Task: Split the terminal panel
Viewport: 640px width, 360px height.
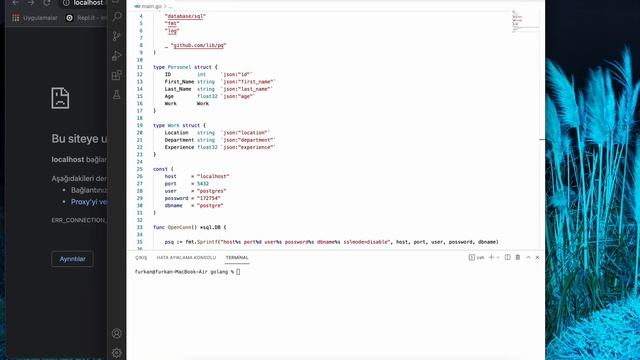Action: point(507,257)
